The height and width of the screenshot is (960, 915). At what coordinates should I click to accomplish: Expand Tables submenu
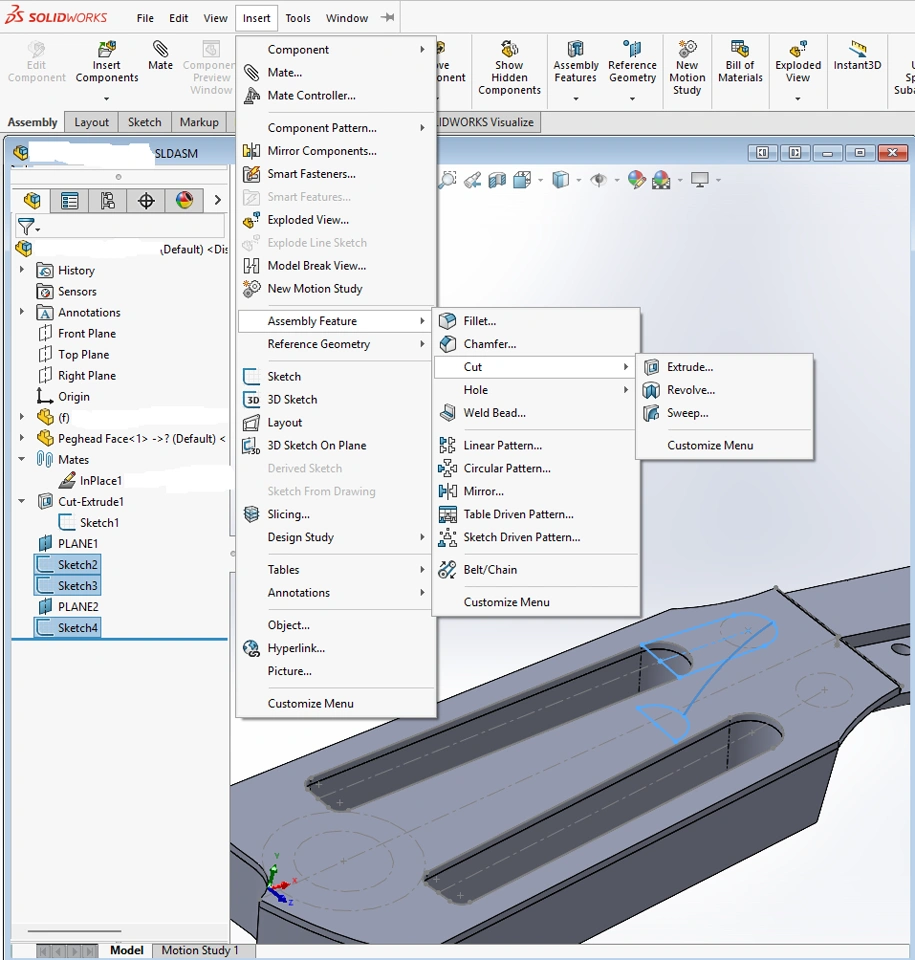click(336, 569)
